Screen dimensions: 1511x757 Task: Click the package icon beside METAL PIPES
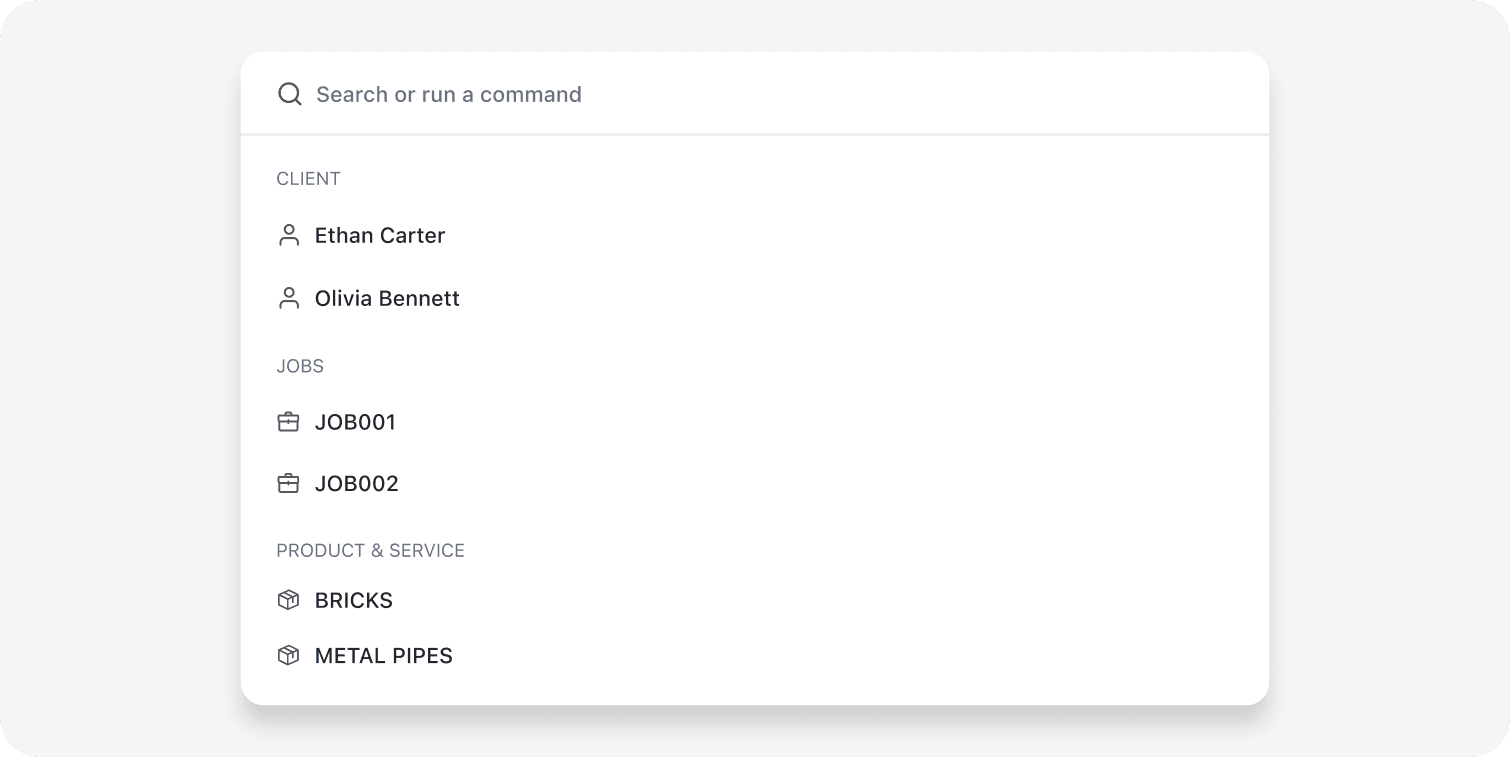(x=288, y=656)
